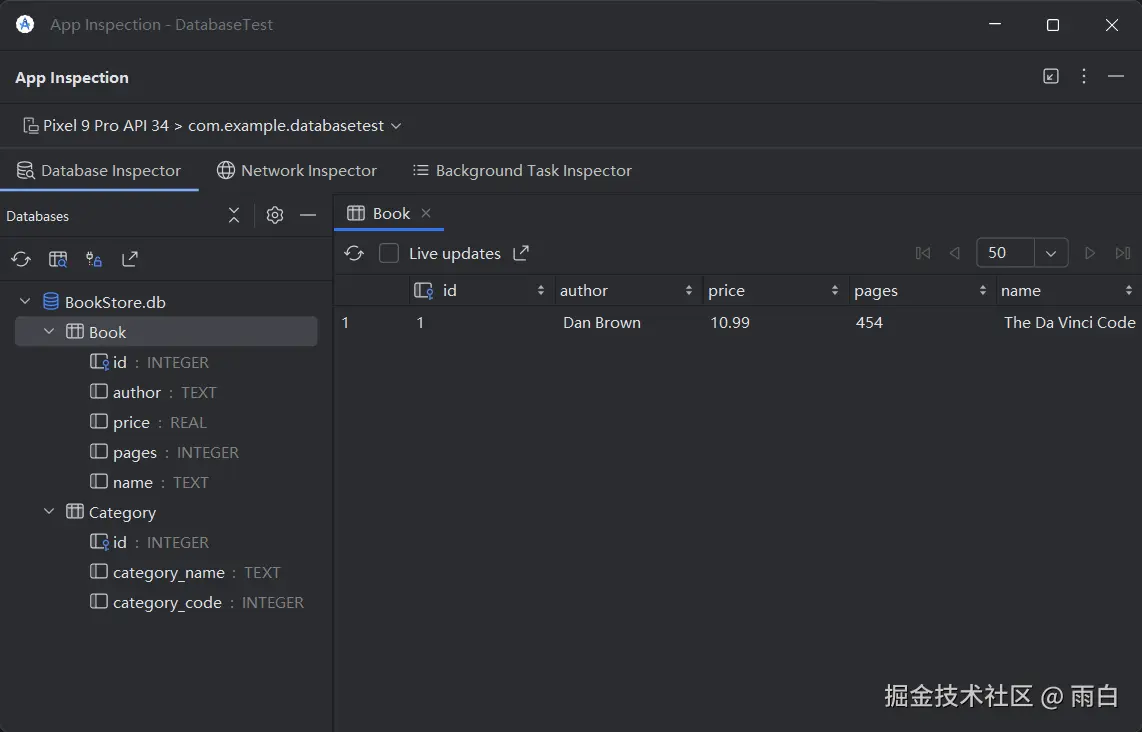Click the Book table icon in tree
1142x732 pixels.
[75, 331]
